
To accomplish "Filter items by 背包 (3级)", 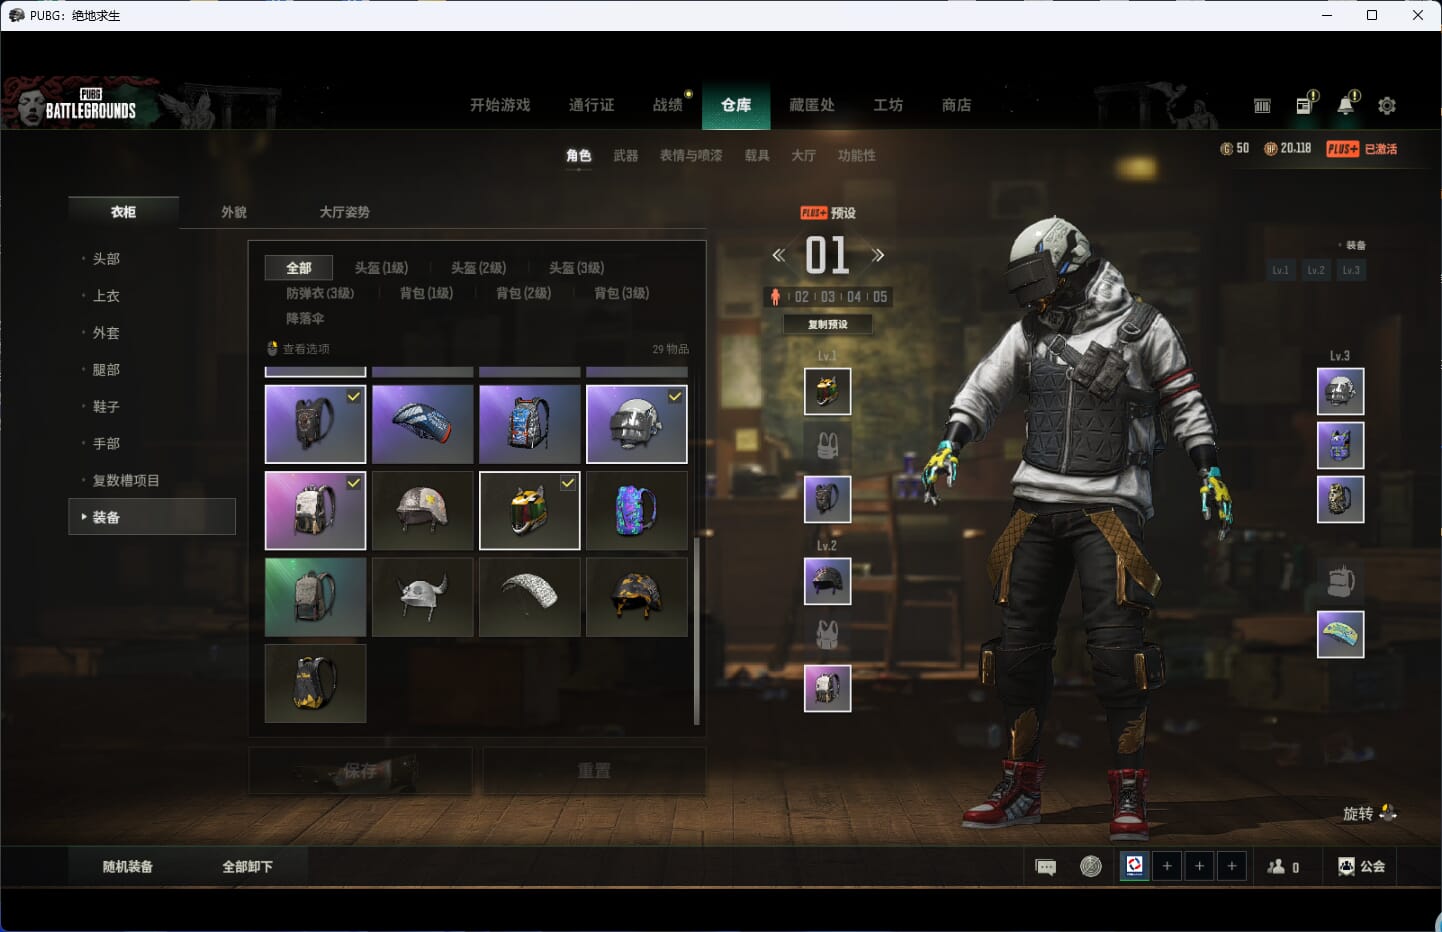I will tap(621, 293).
